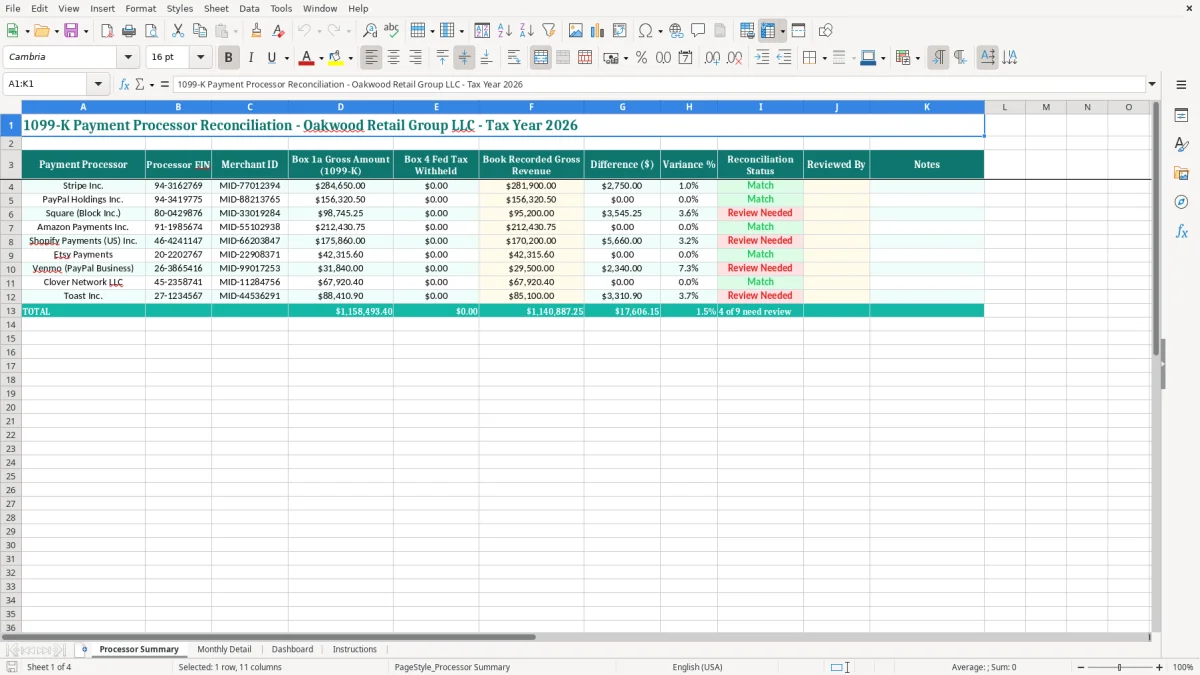Click the Export as PDF icon
This screenshot has height=675, width=1200.
point(107,31)
